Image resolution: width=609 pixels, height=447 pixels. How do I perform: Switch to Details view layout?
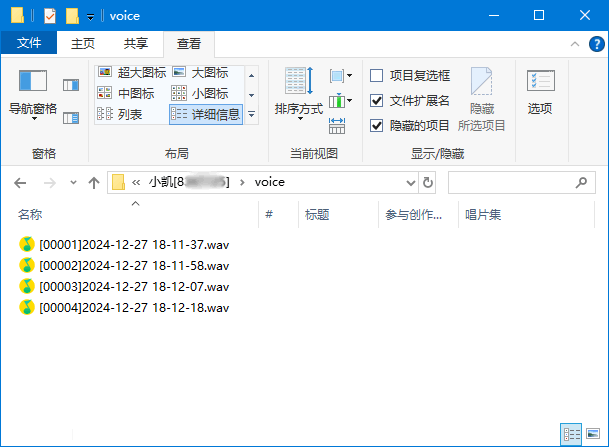pyautogui.click(x=206, y=114)
